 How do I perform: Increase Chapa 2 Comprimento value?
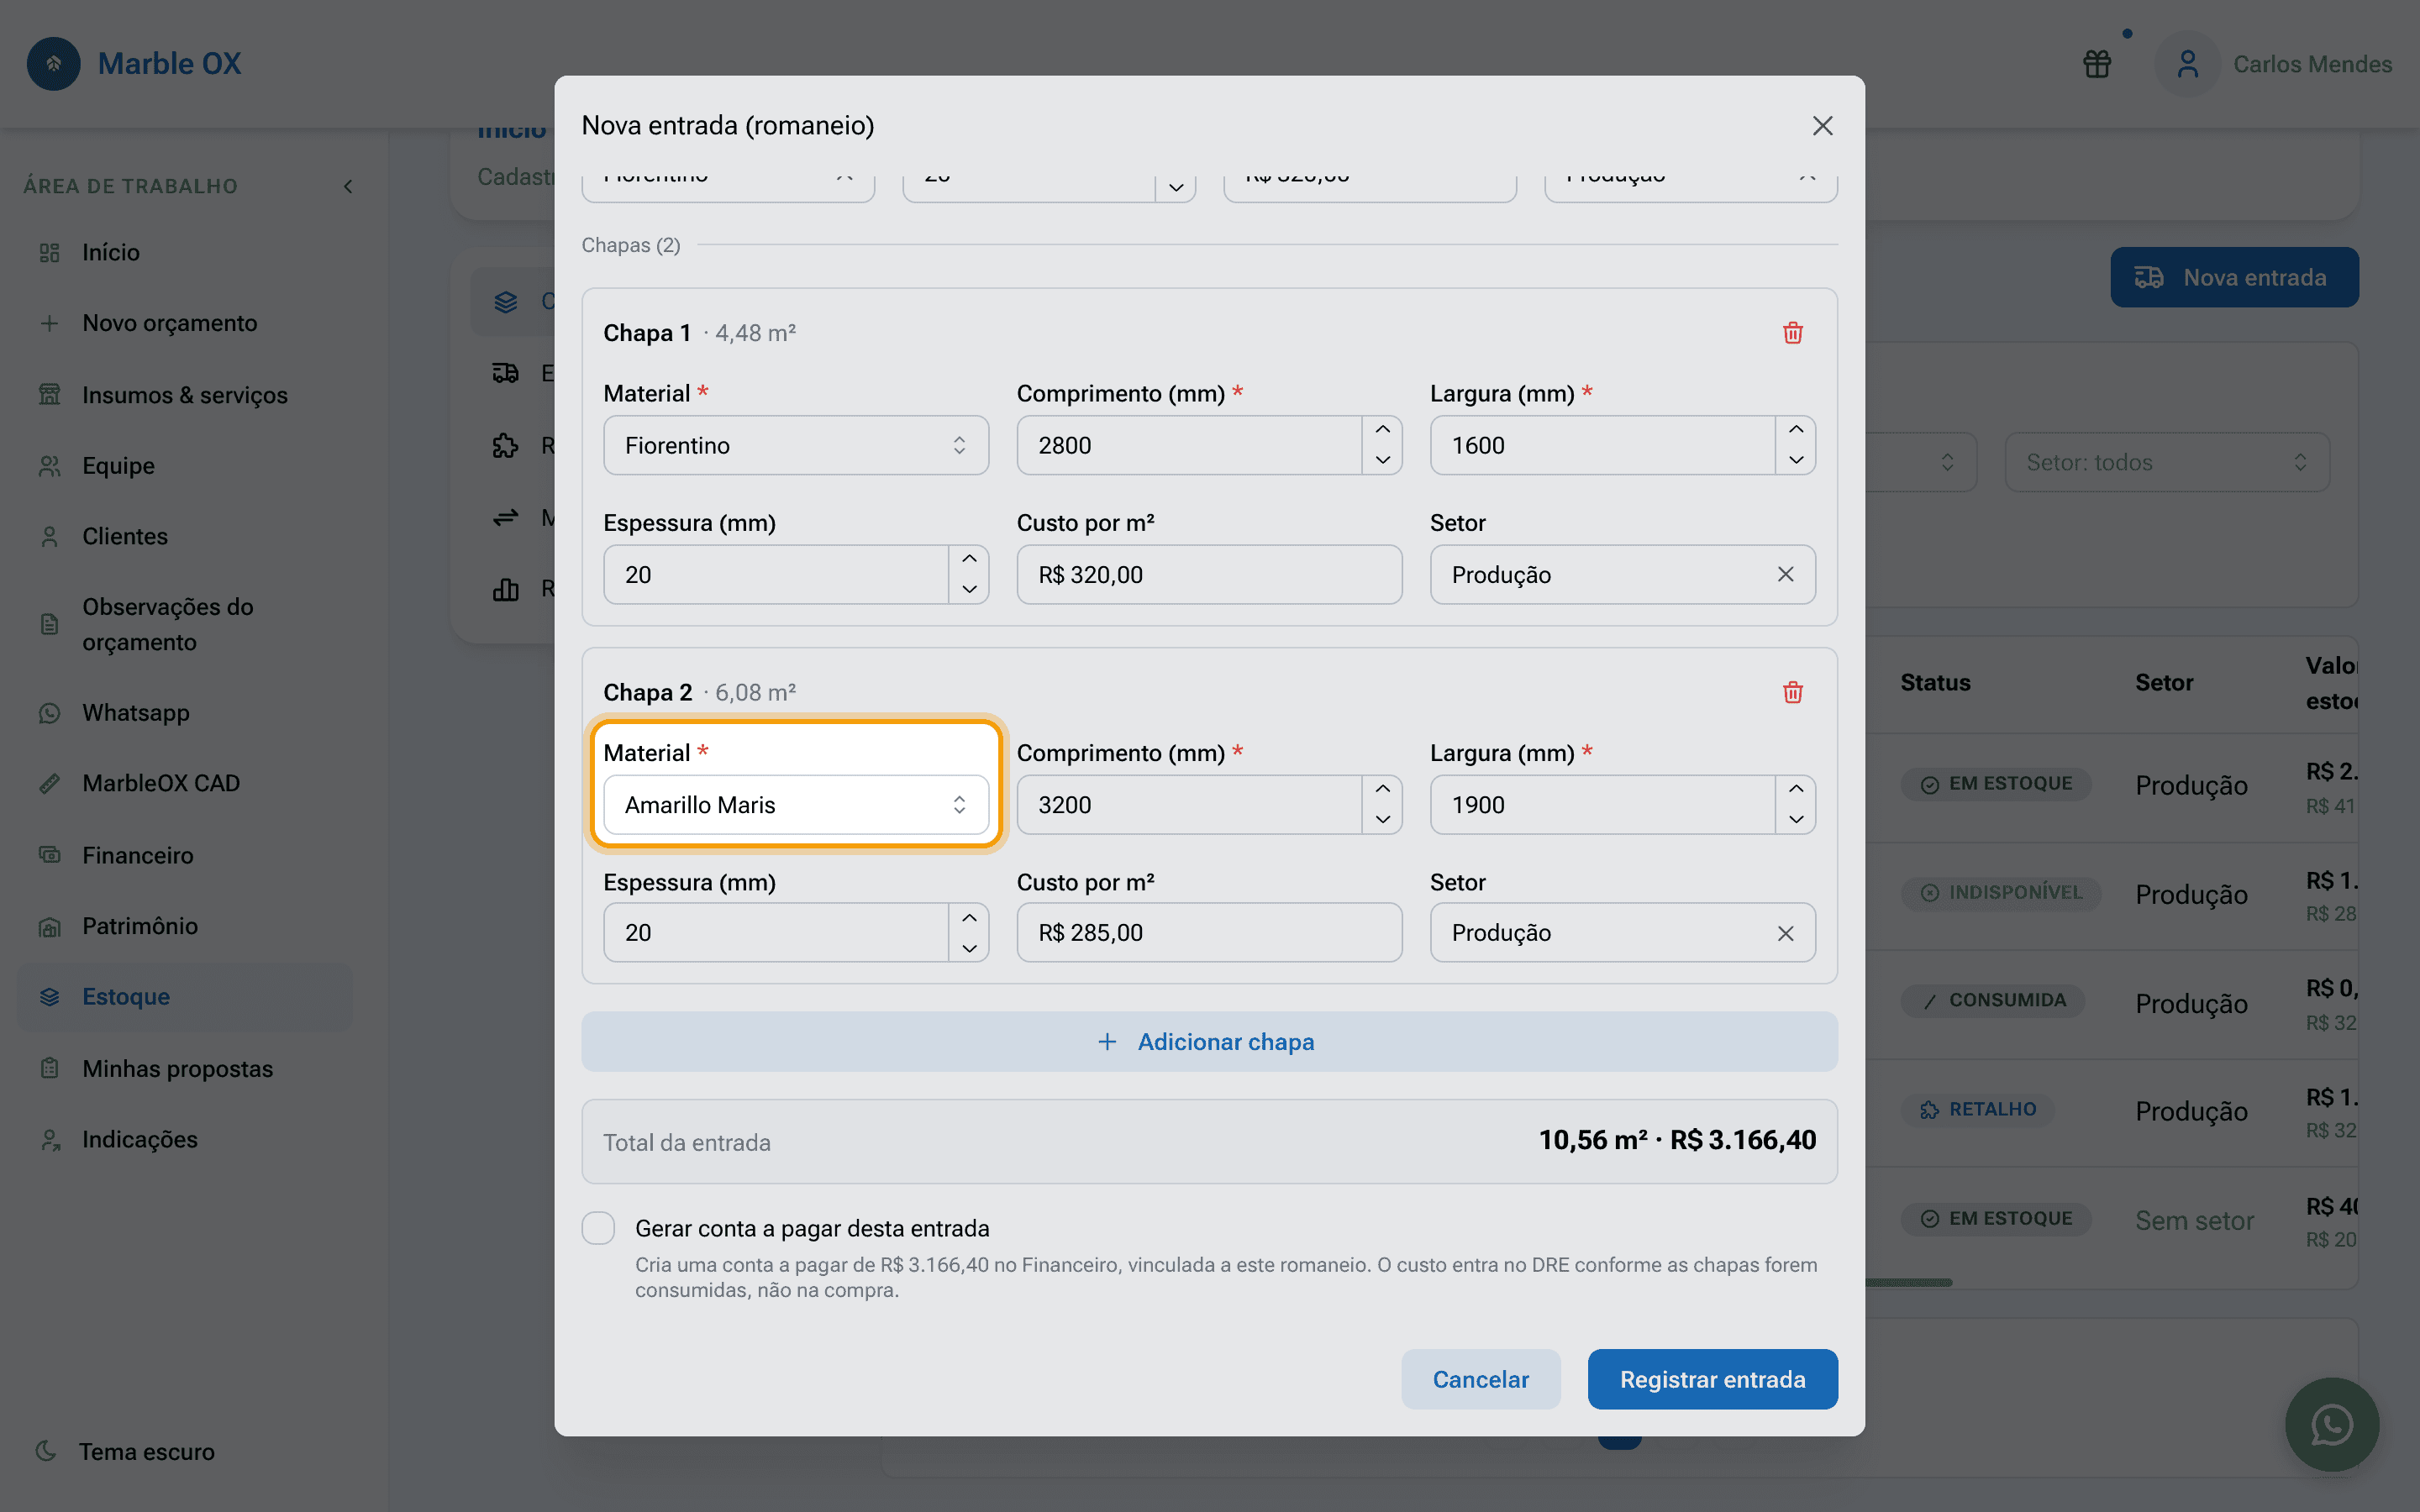click(1382, 789)
